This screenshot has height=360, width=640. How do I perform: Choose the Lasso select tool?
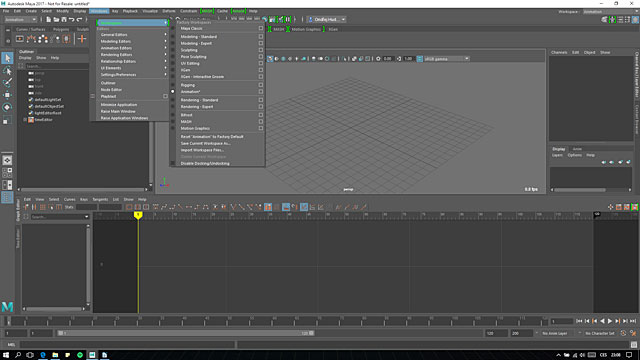click(7, 71)
